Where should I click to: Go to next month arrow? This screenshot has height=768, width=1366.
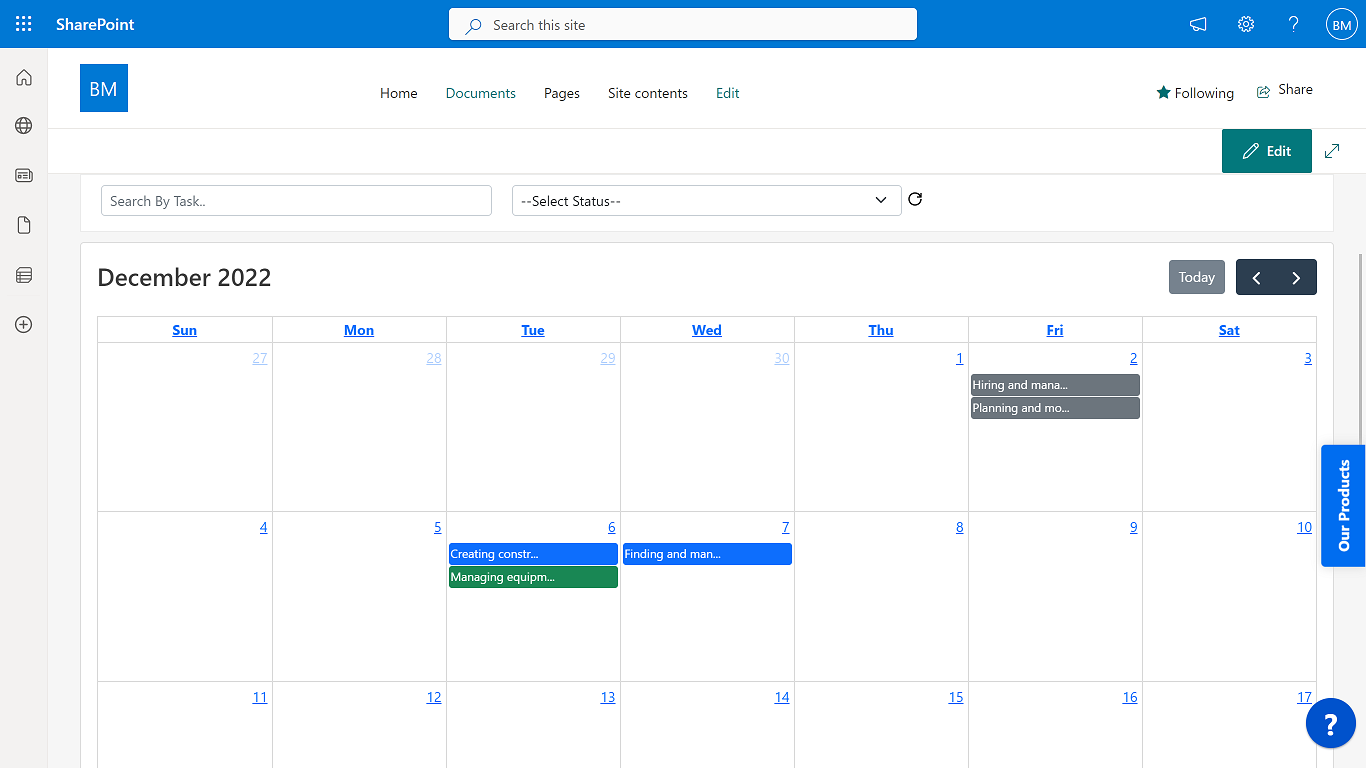pos(1296,277)
